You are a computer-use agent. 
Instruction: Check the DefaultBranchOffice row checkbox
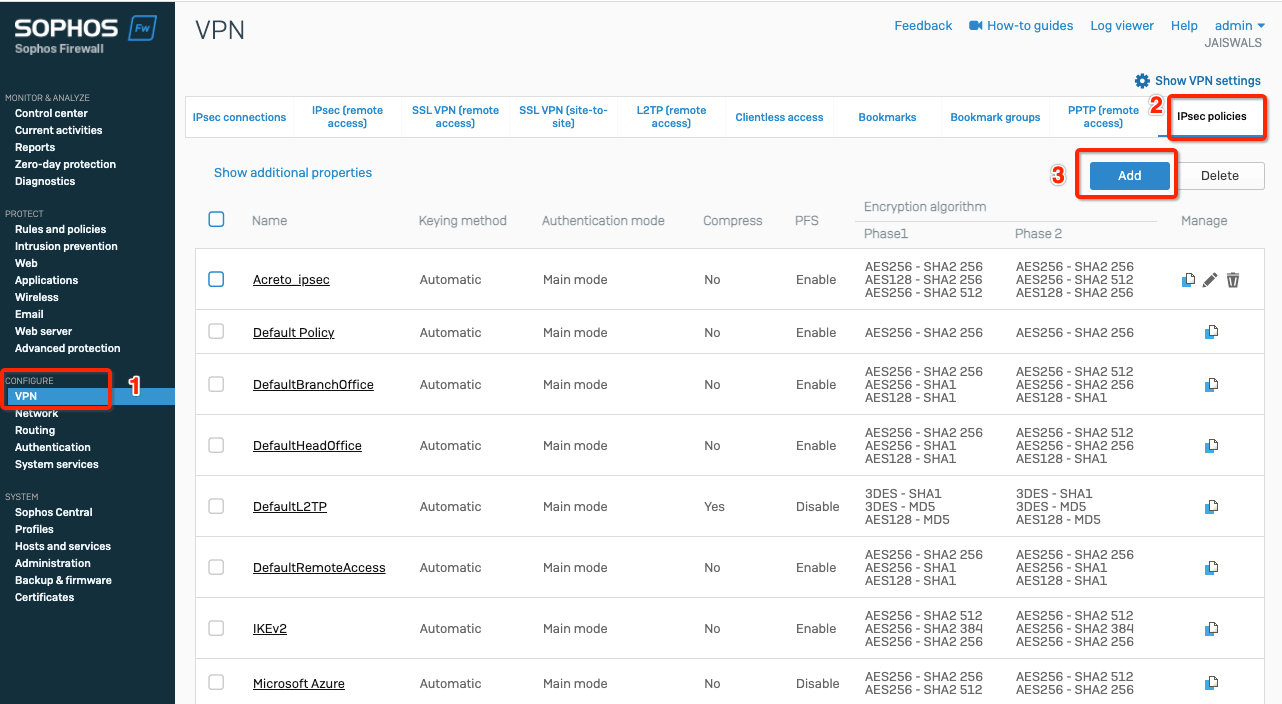coord(216,383)
